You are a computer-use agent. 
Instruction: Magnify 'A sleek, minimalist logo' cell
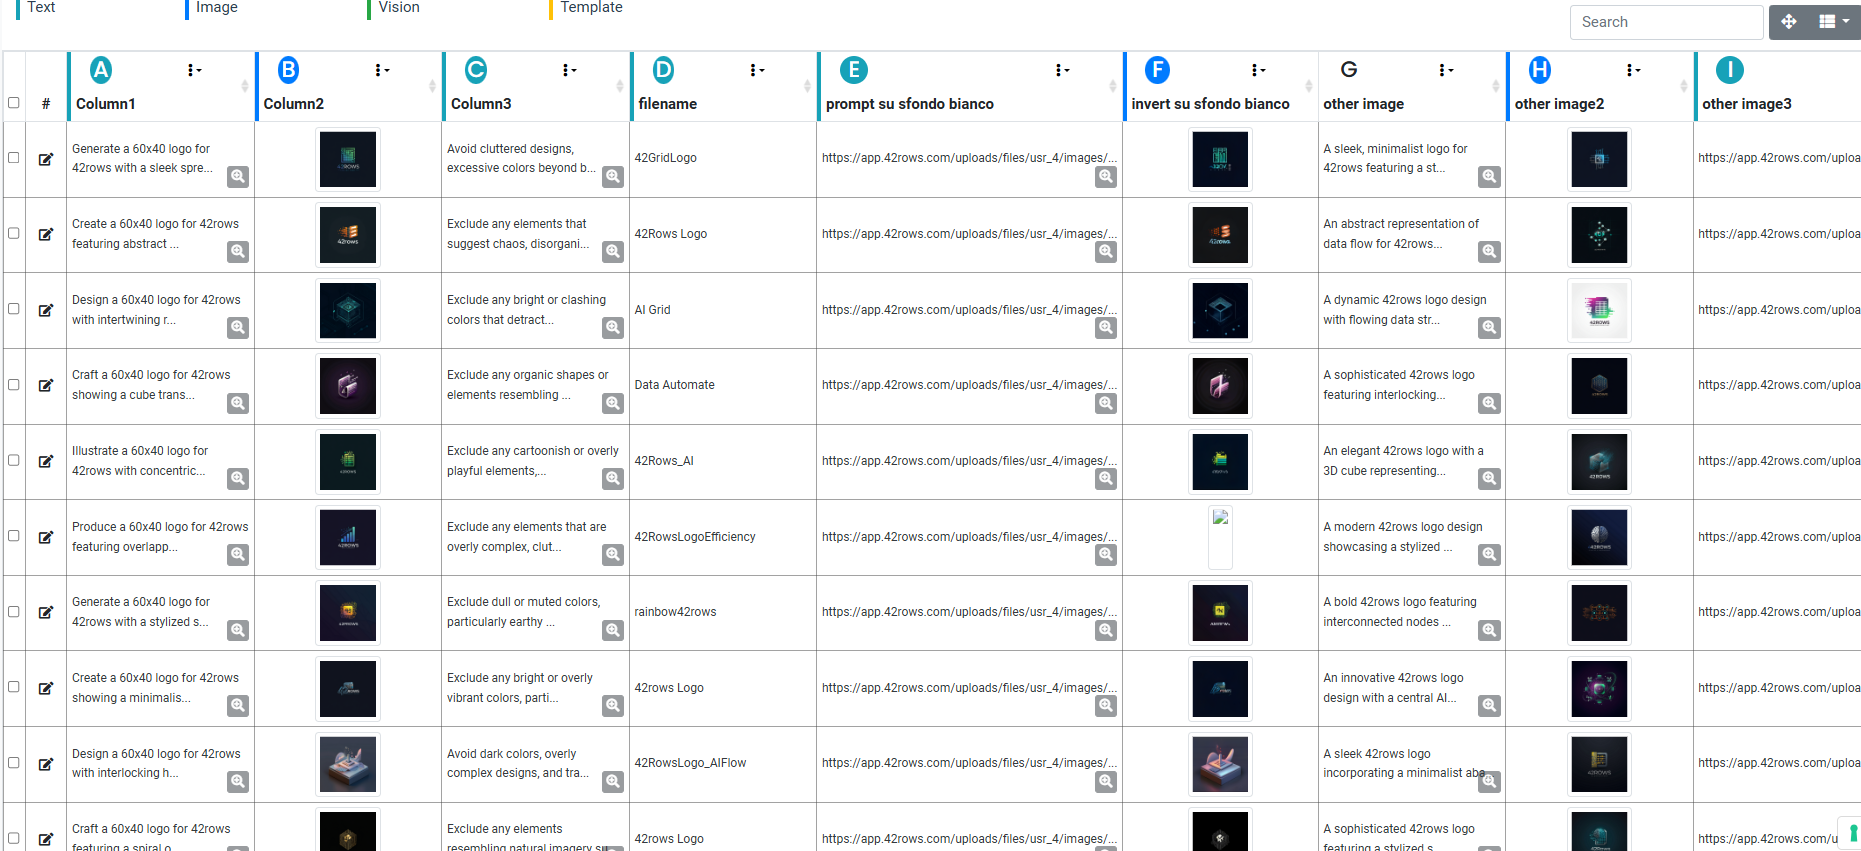click(1490, 176)
